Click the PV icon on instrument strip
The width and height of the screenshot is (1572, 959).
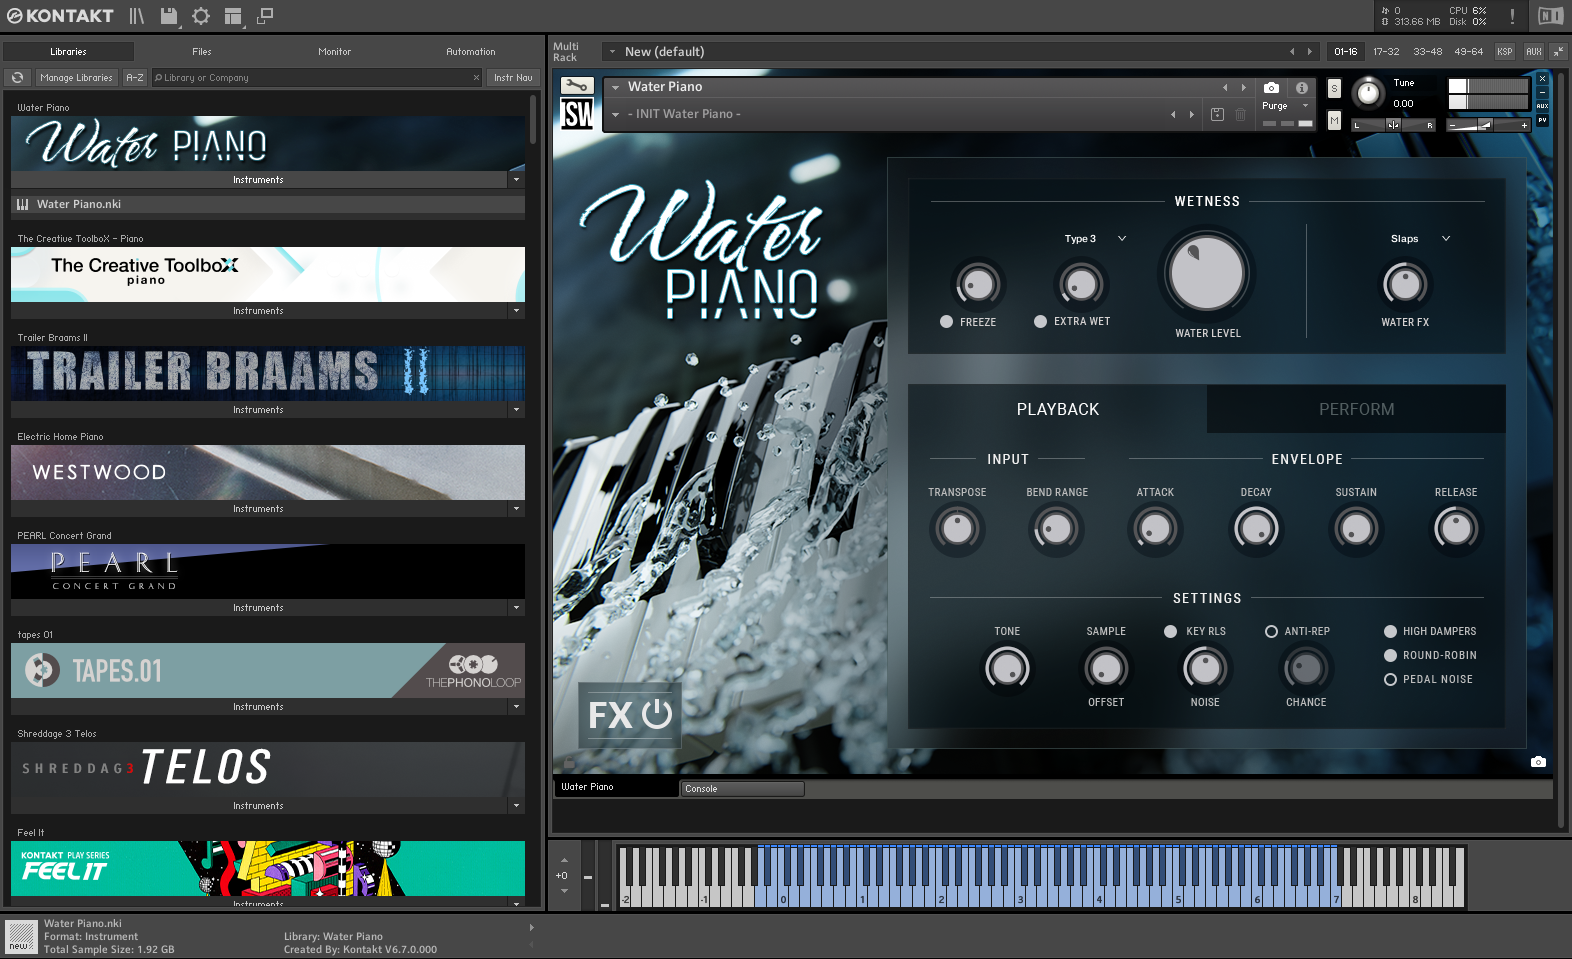[1542, 120]
